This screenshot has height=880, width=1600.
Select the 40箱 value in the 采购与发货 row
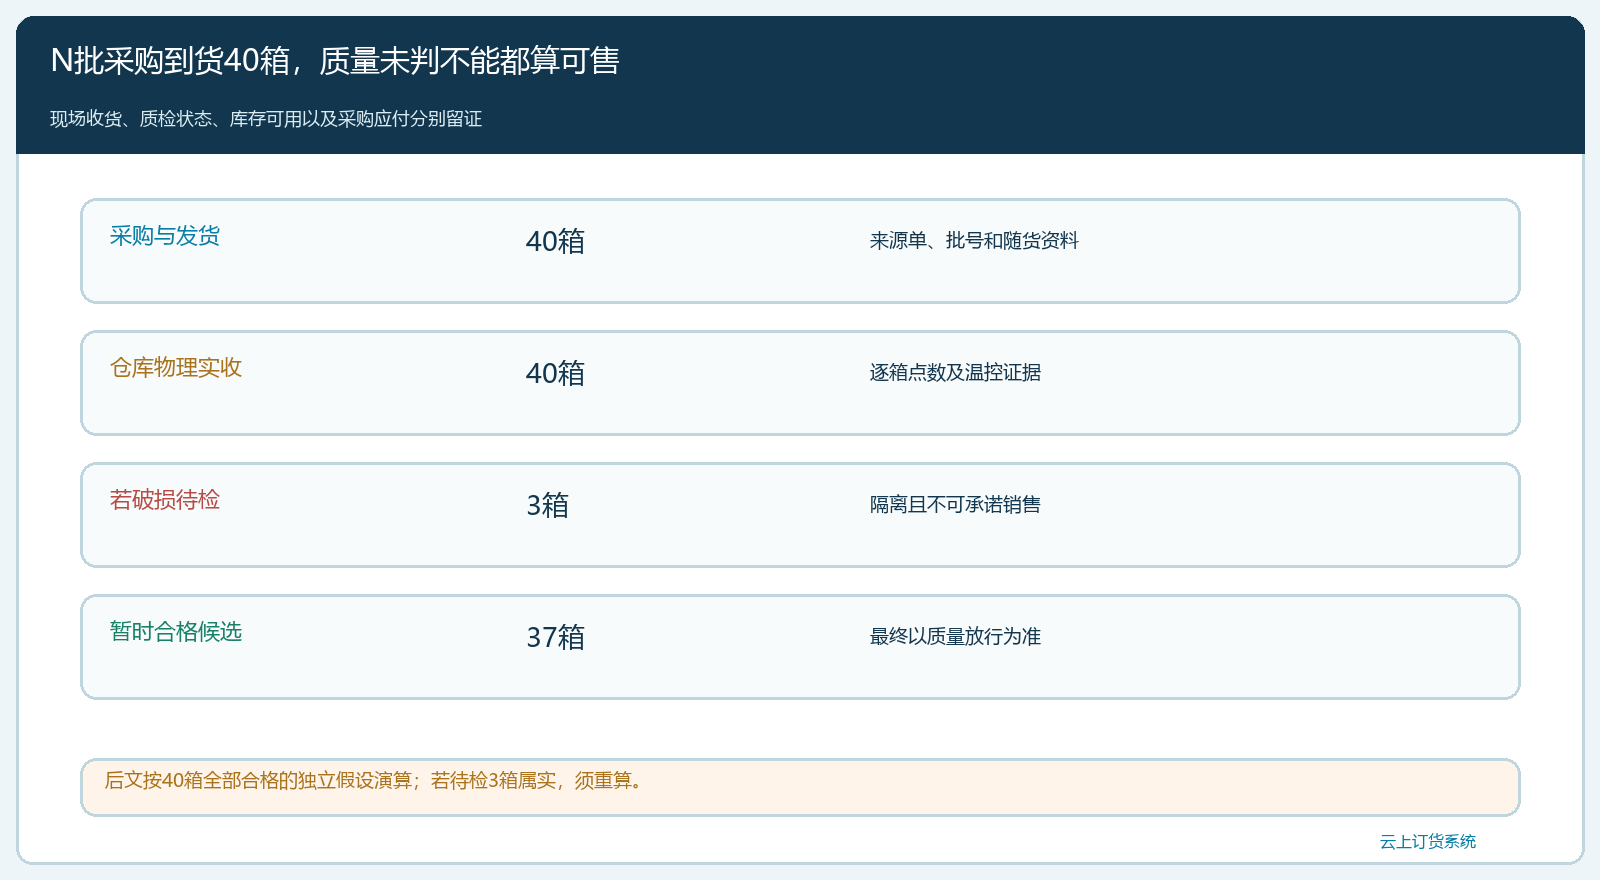pos(555,241)
